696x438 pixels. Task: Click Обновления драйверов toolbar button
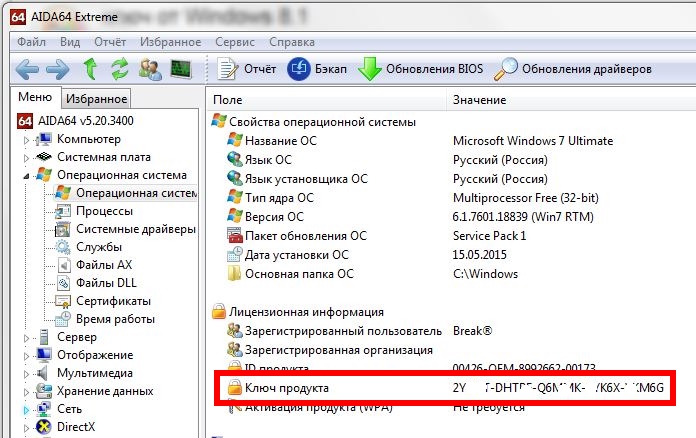point(575,69)
